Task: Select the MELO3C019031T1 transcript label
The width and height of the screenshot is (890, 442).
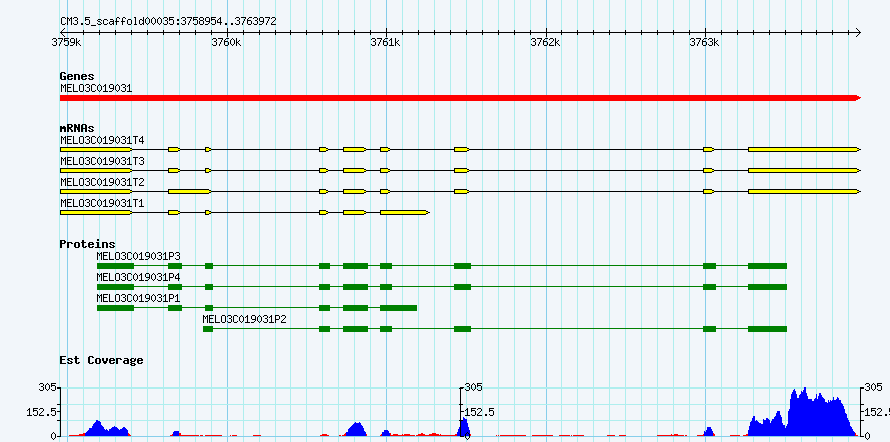Action: click(103, 203)
